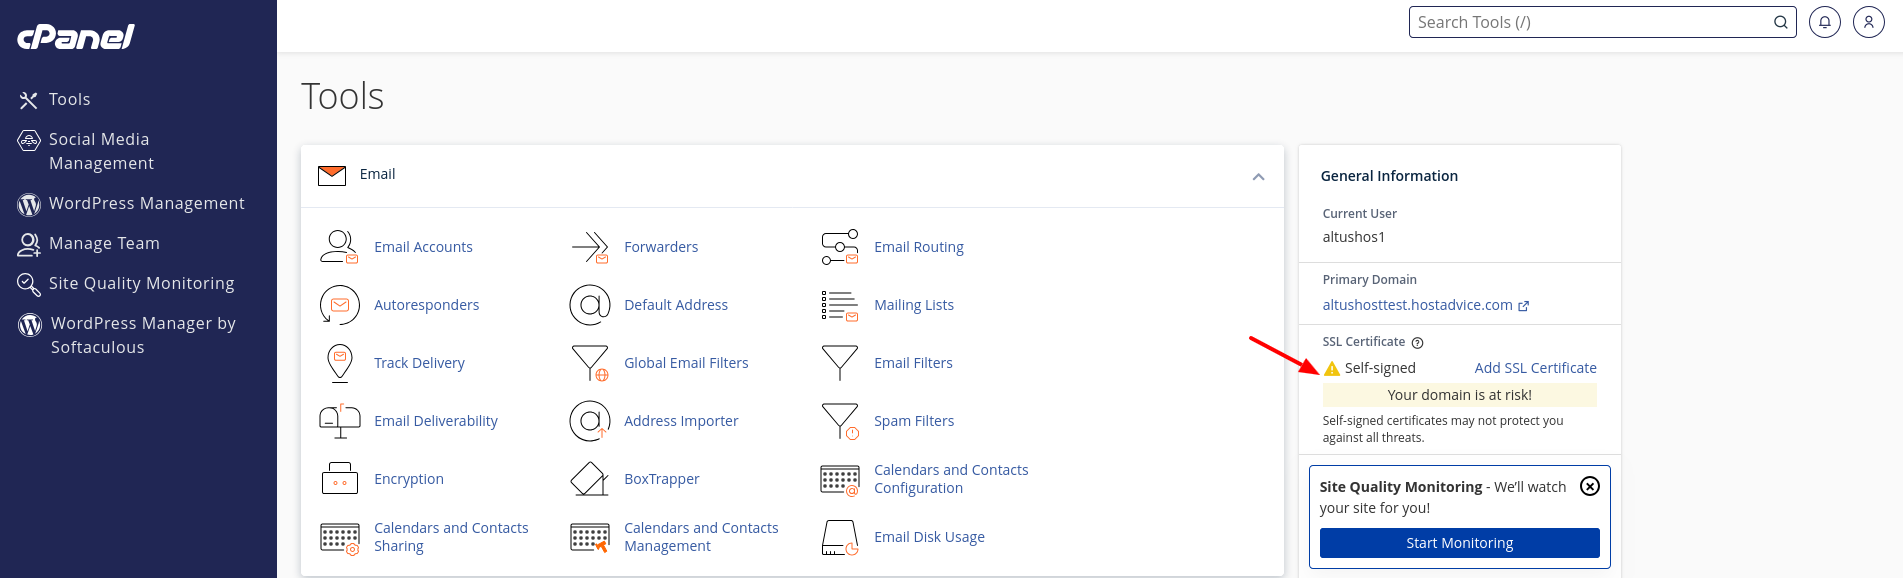Click the Encryption icon

point(339,479)
